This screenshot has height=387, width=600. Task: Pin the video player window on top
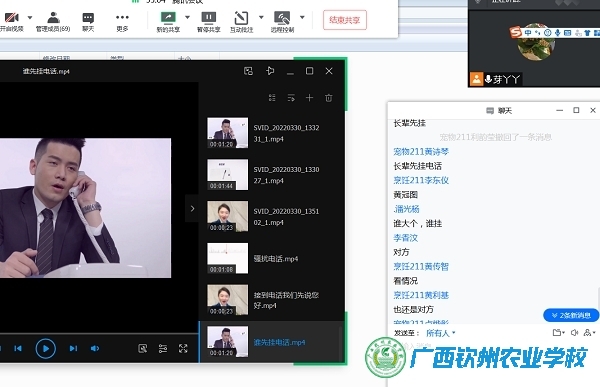tap(270, 71)
